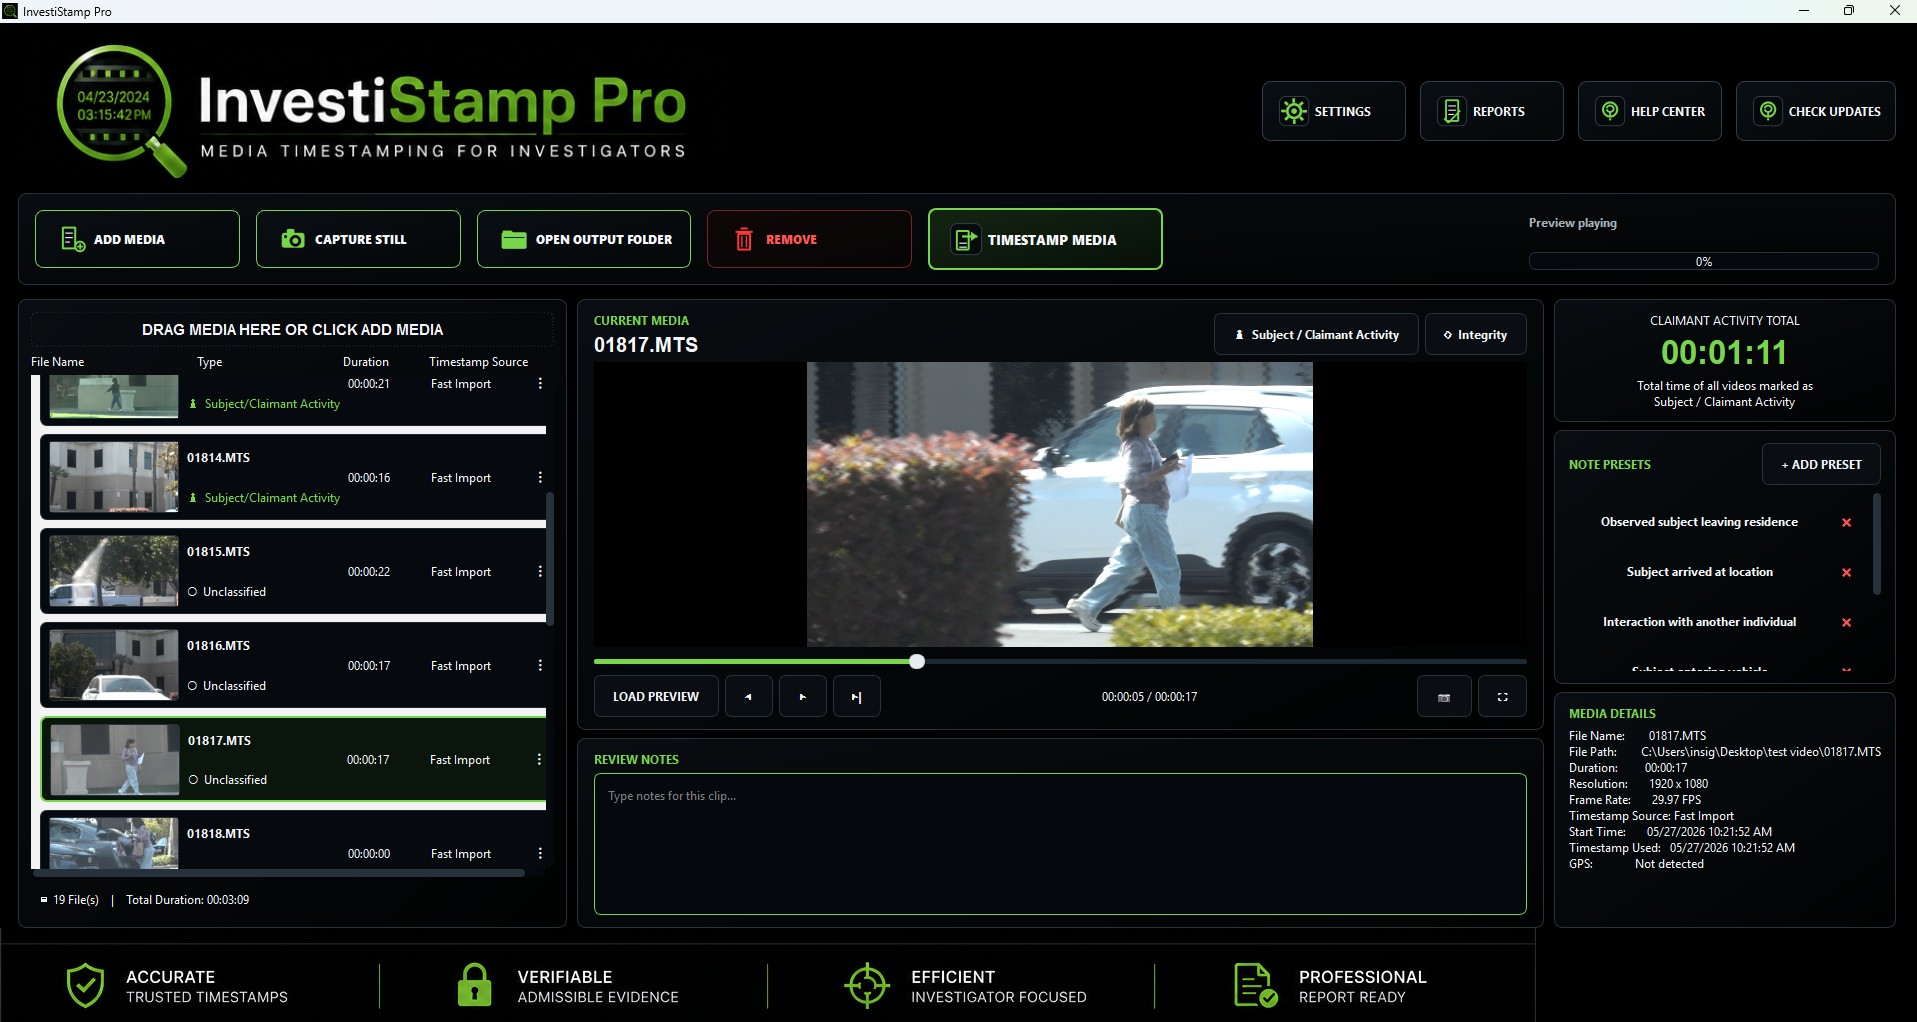
Task: Click the Unclassified label of 01815.MTS
Action: (227, 592)
